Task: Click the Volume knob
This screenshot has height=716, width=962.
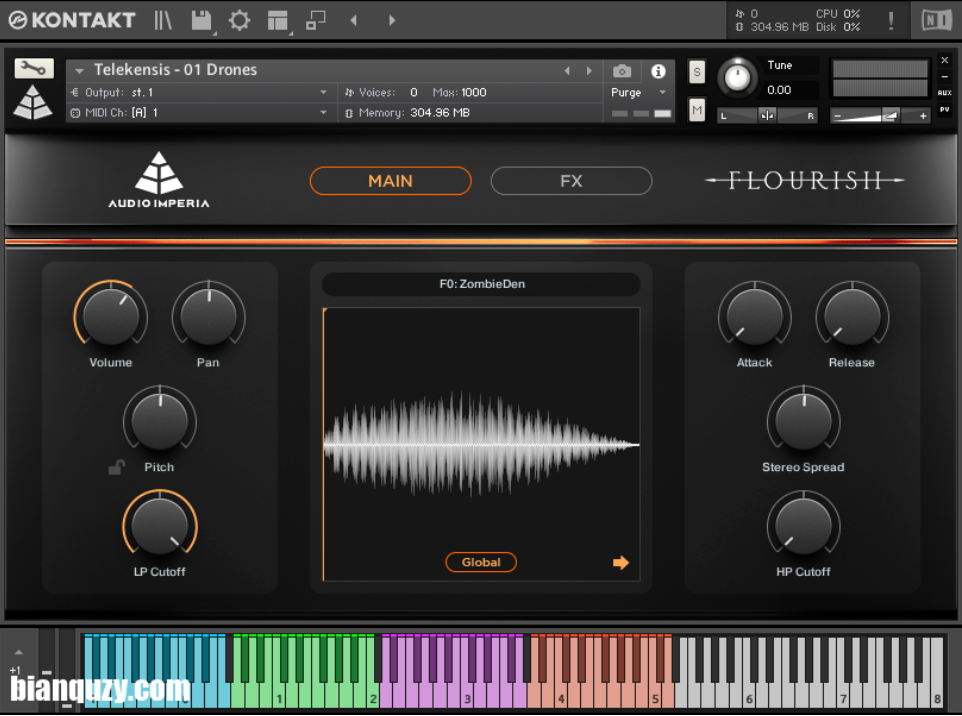Action: 110,315
